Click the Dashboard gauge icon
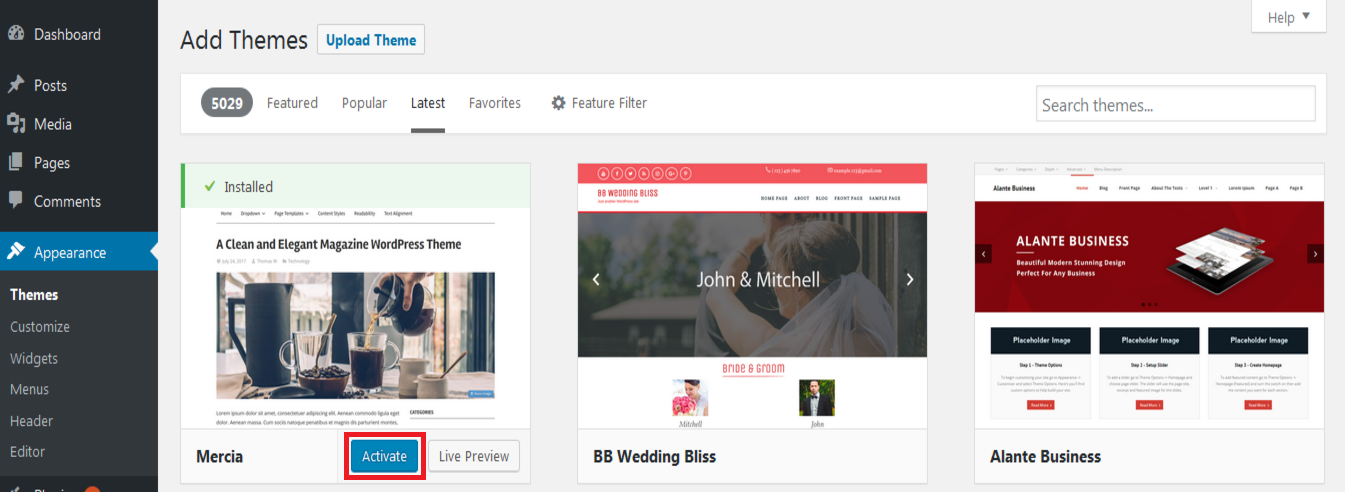 coord(15,33)
